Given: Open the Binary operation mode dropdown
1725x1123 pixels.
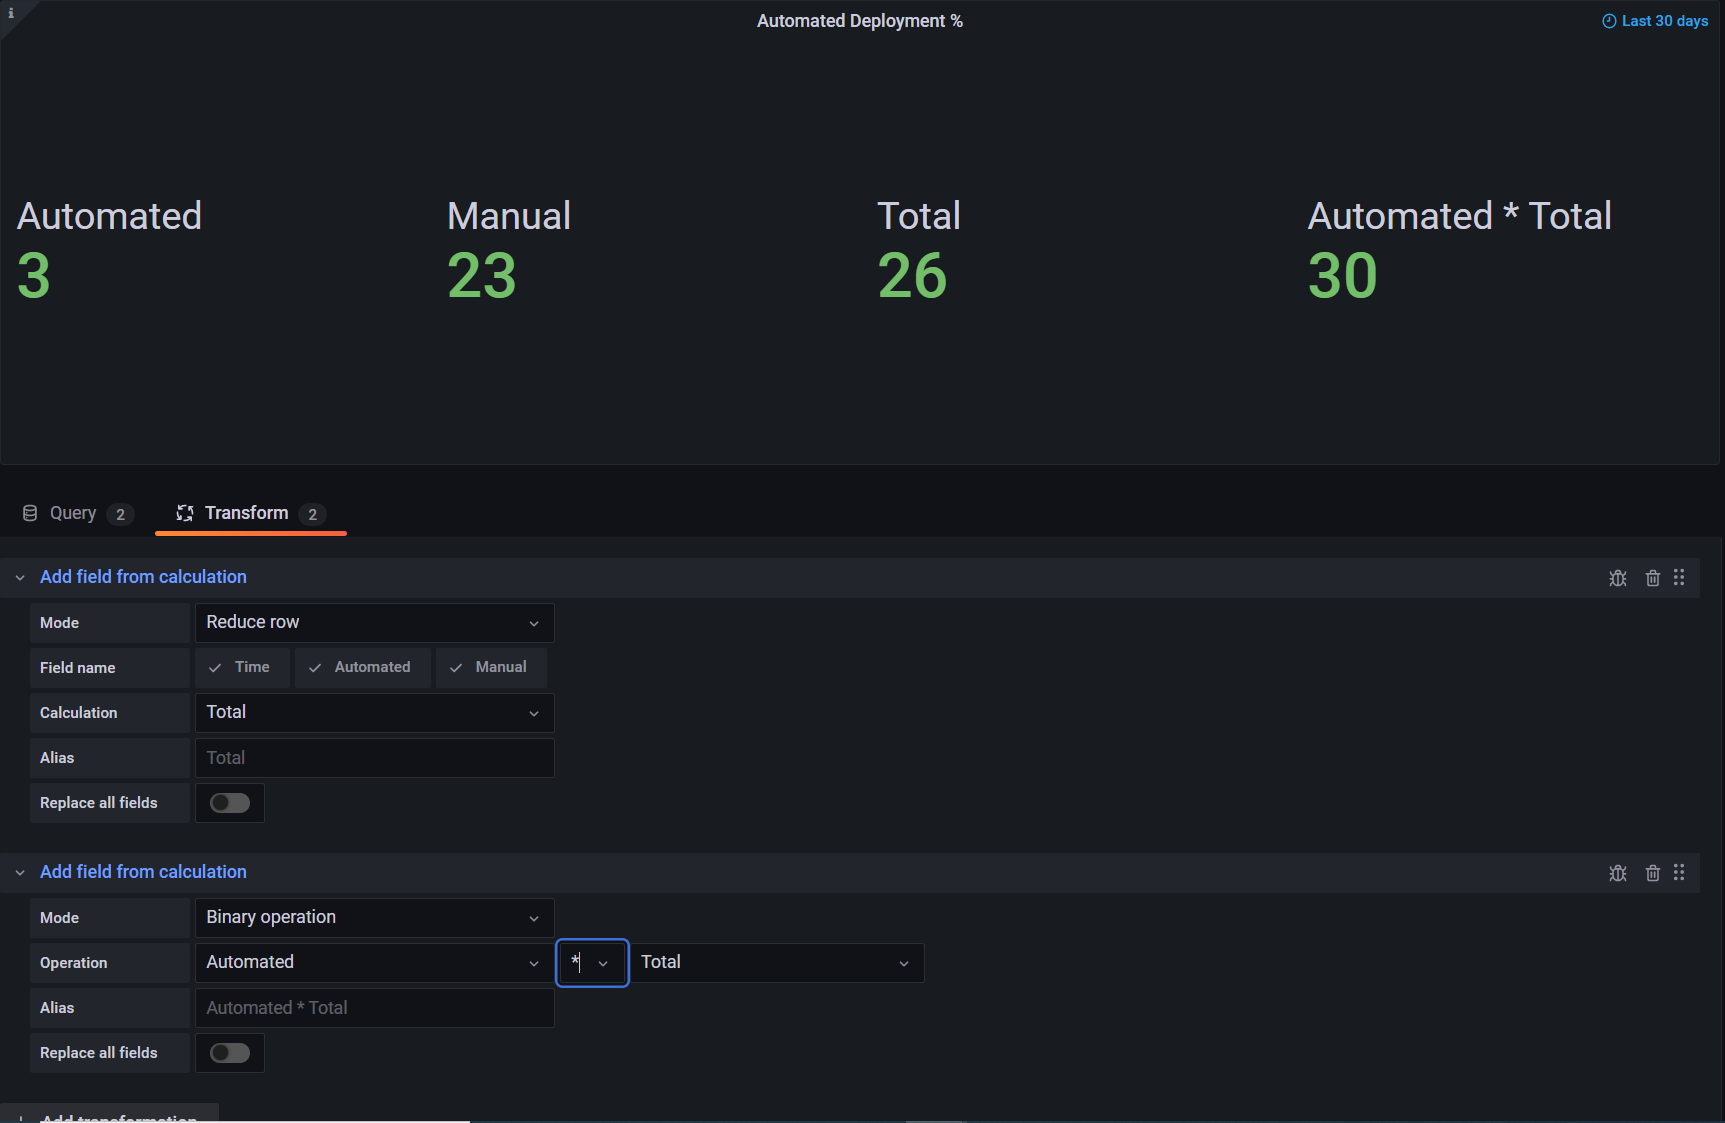Looking at the screenshot, I should pos(374,917).
